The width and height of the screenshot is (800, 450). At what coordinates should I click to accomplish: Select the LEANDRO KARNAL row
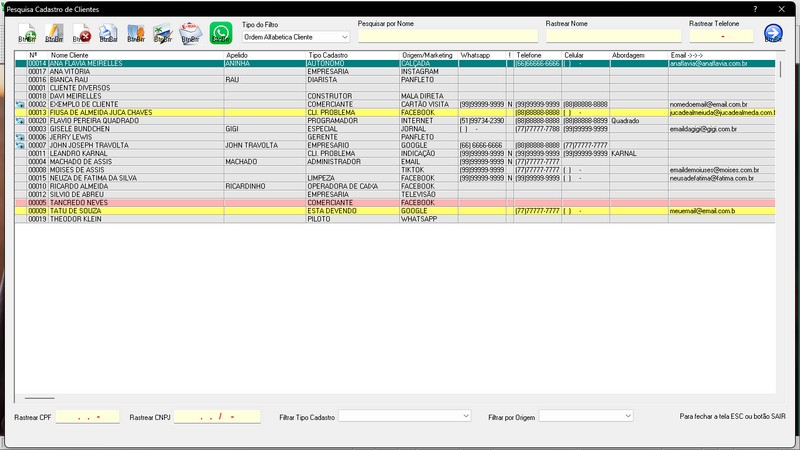pos(395,154)
